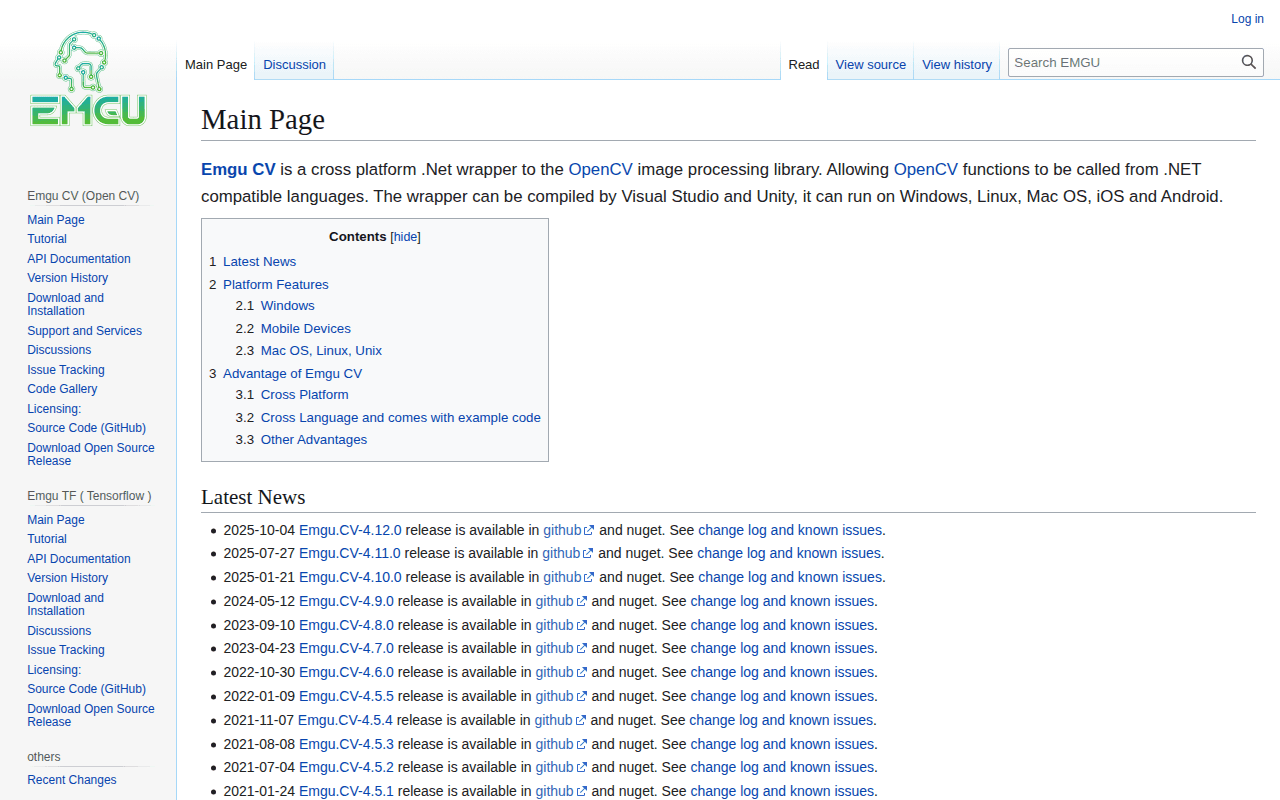
Task: Open github link for Emgu.CV-4.11.0
Action: [568, 553]
